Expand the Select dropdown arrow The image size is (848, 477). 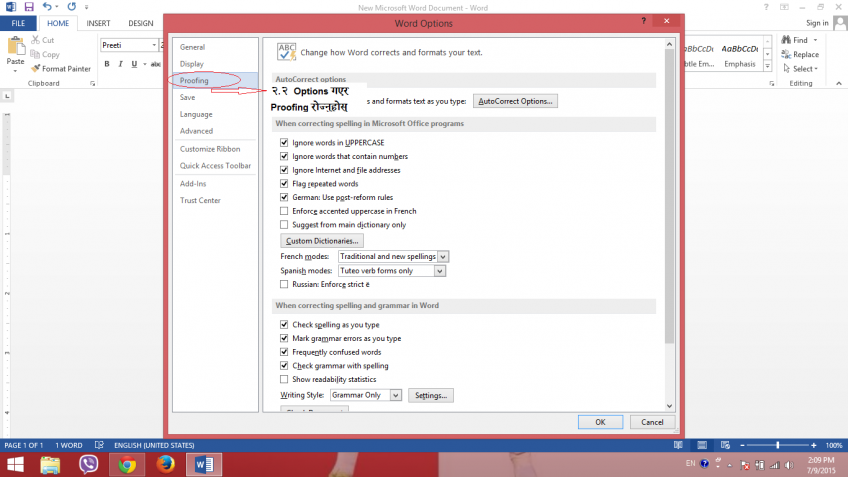(x=816, y=69)
